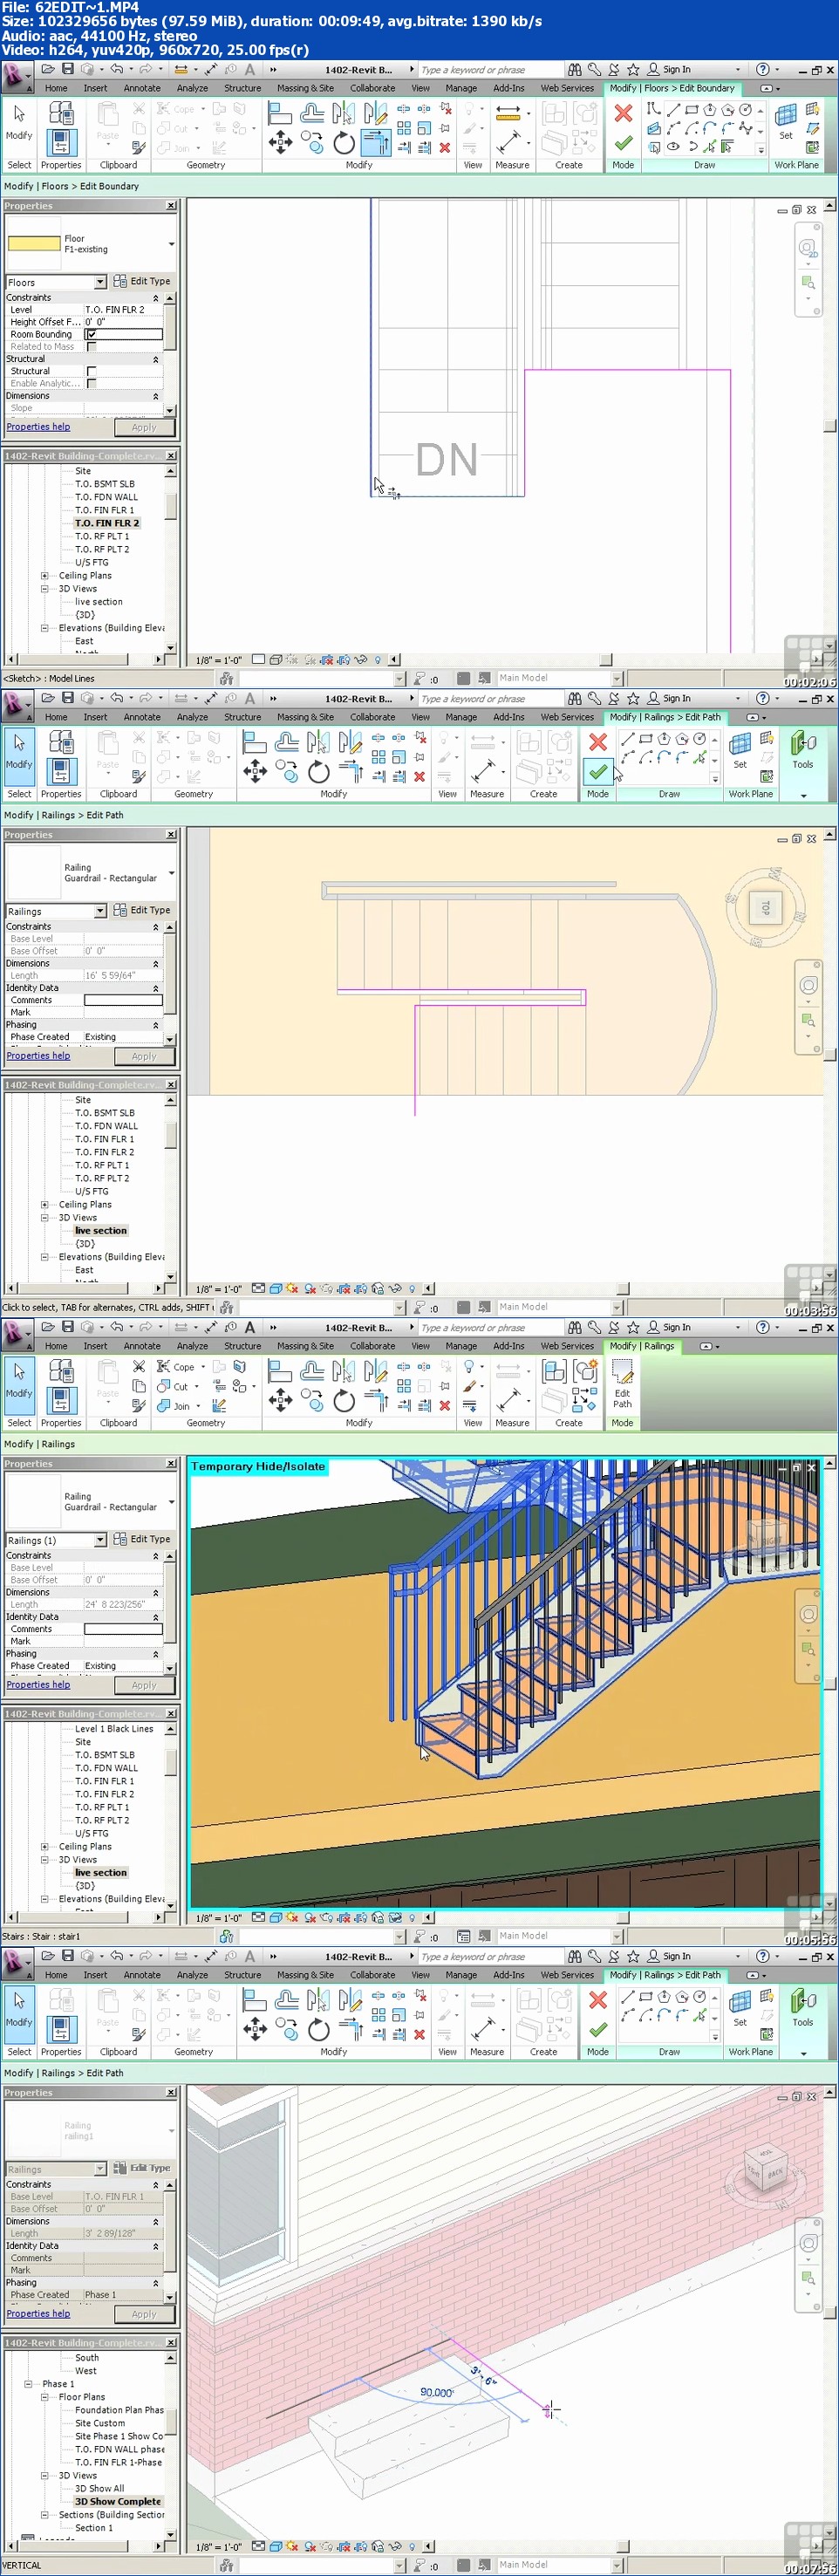This screenshot has height=2576, width=839.
Task: Toggle Related to Mass checkbox in Floor properties
Action: tap(91, 347)
